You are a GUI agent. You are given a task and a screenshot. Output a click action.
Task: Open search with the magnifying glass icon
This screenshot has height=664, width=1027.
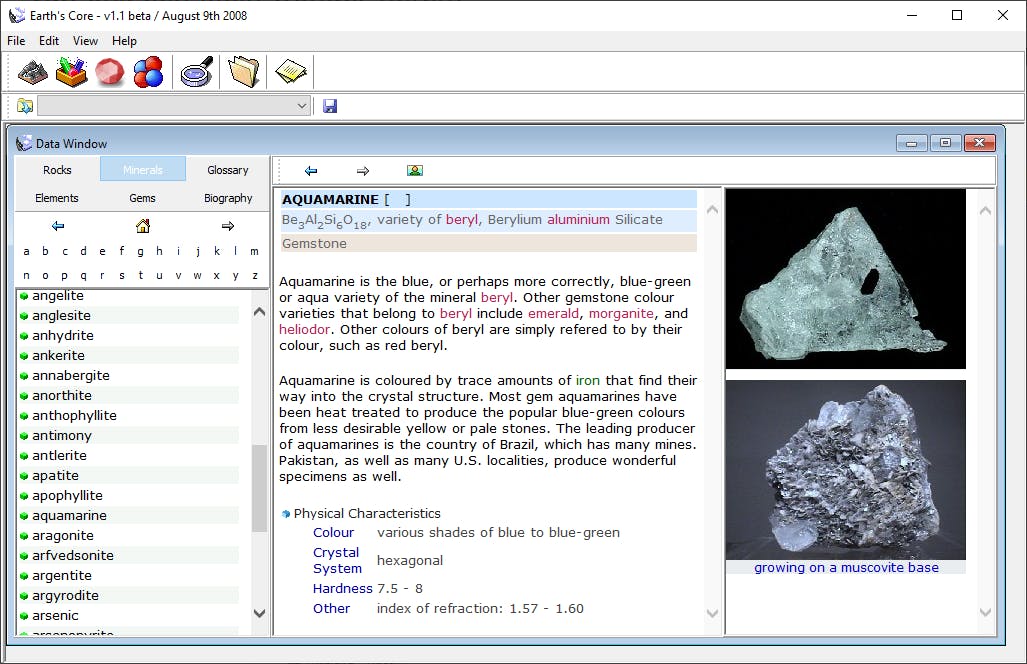pos(196,72)
